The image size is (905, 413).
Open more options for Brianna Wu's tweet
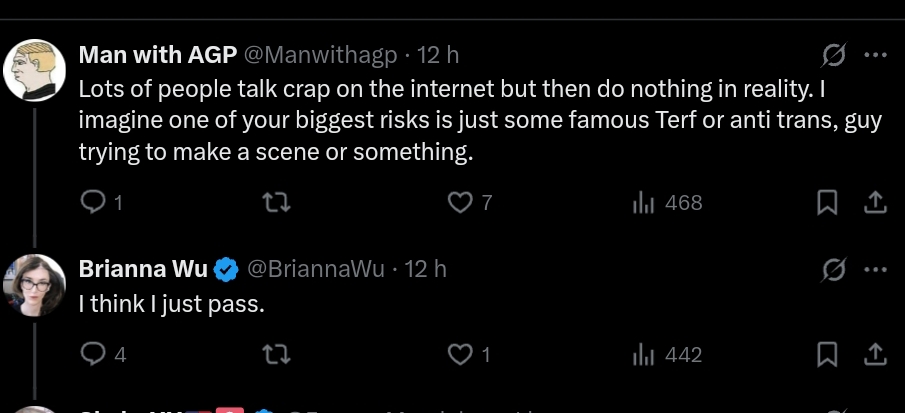pyautogui.click(x=875, y=269)
